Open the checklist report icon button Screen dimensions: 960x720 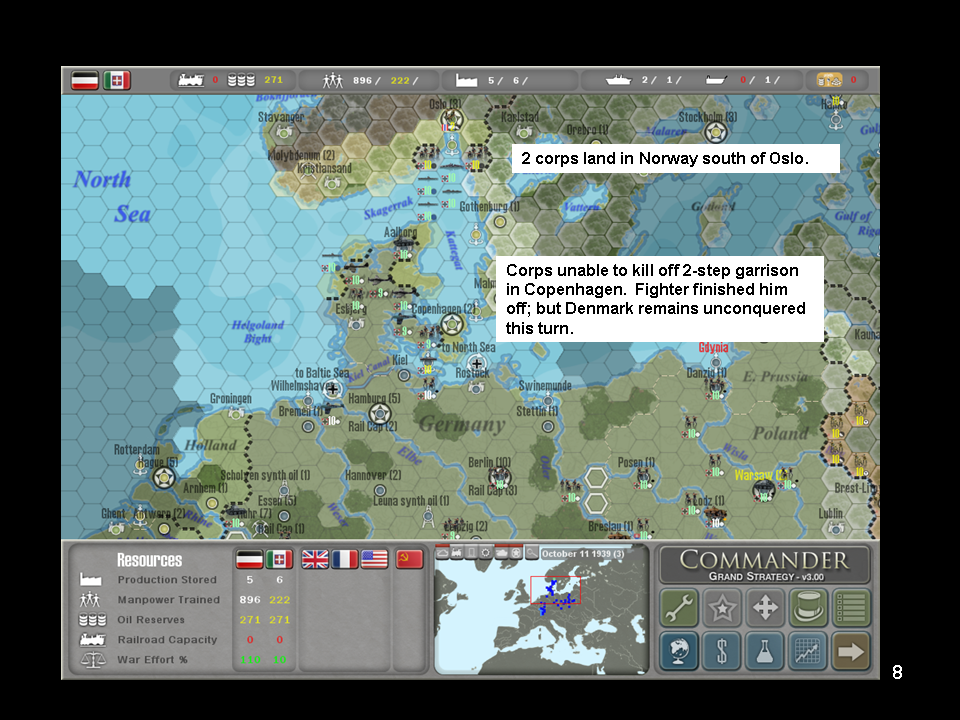click(851, 608)
